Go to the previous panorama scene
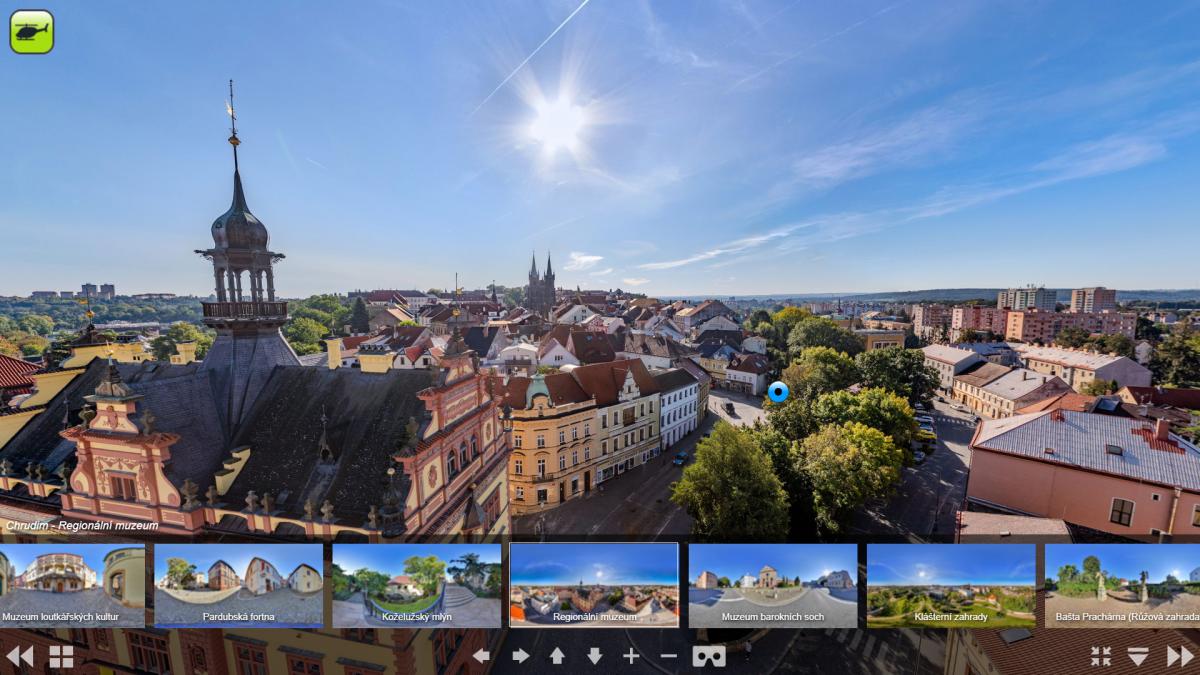Screen dimensions: 1200x675 tap(20, 656)
